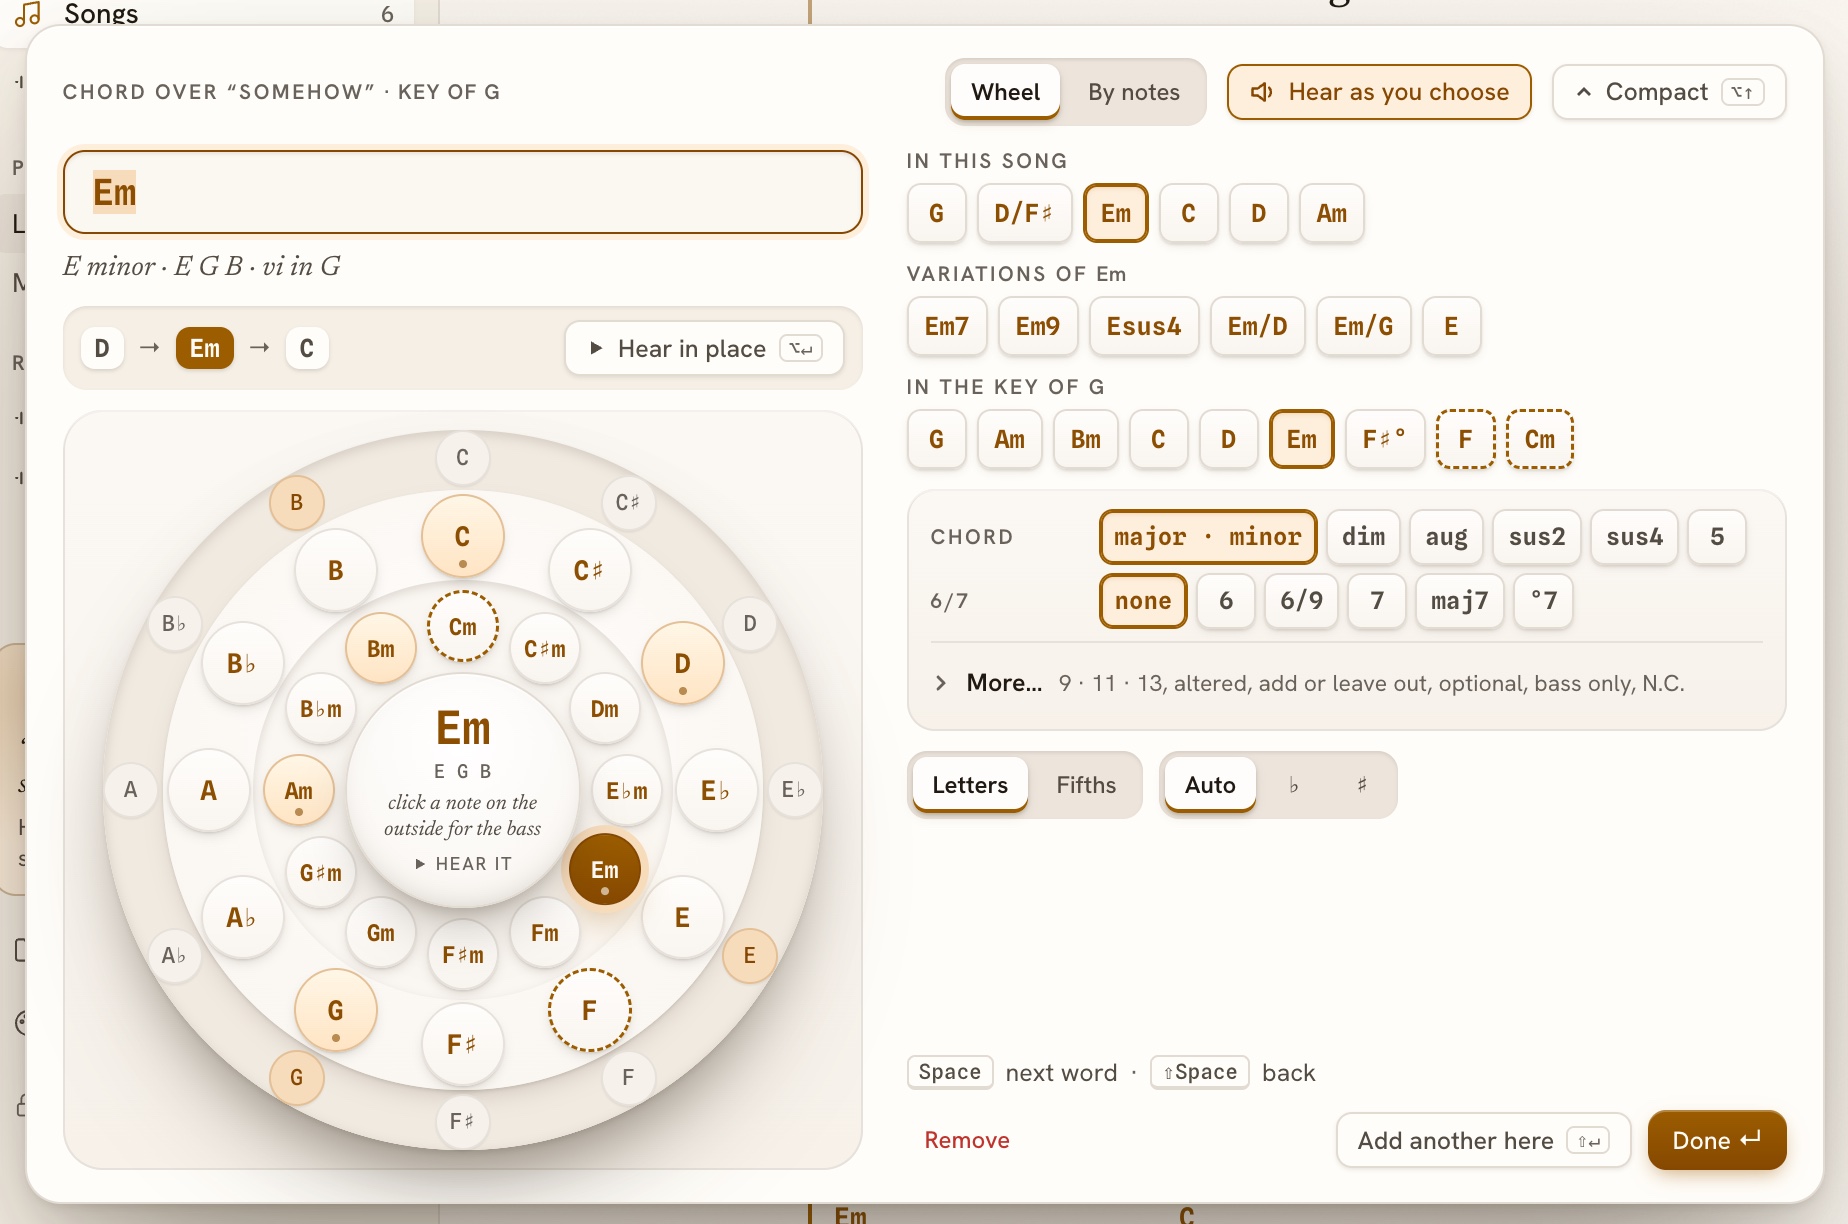This screenshot has height=1224, width=1848.
Task: Click the Em chord input field
Action: coord(463,192)
